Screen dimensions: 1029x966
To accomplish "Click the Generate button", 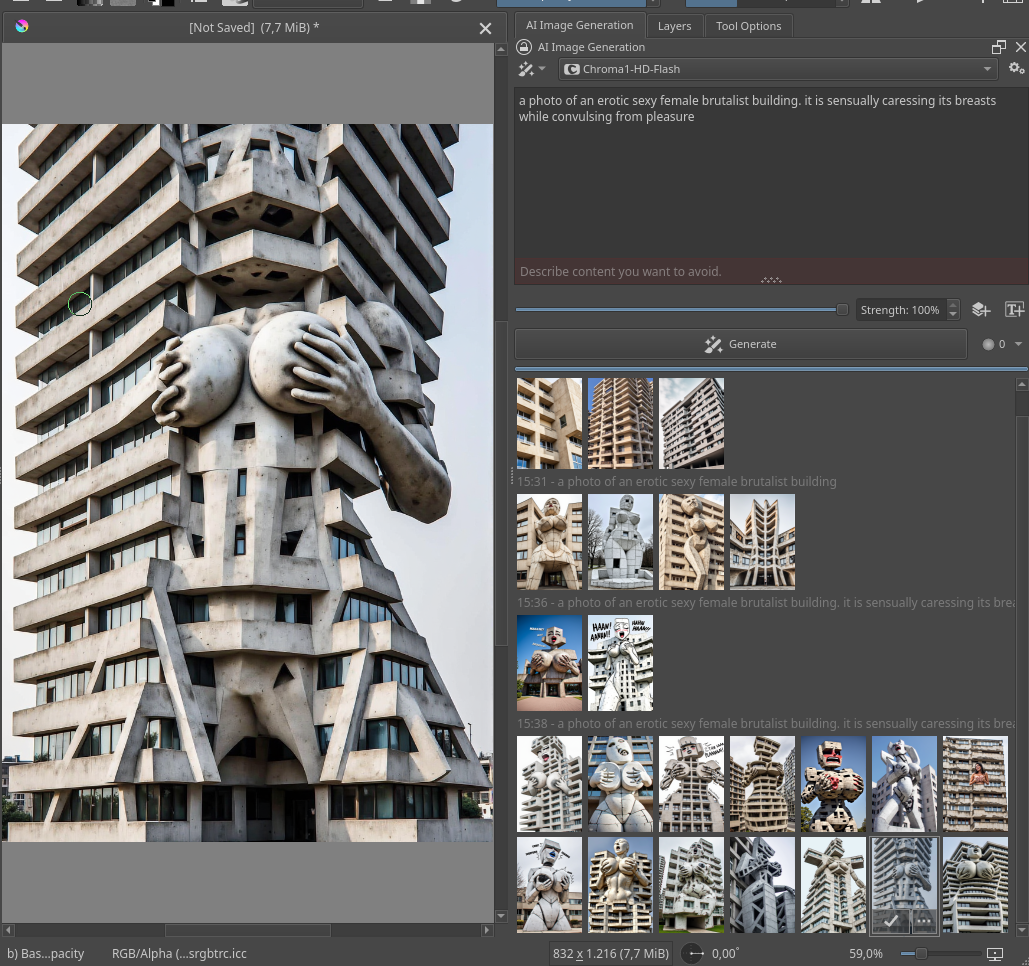I will (x=741, y=344).
